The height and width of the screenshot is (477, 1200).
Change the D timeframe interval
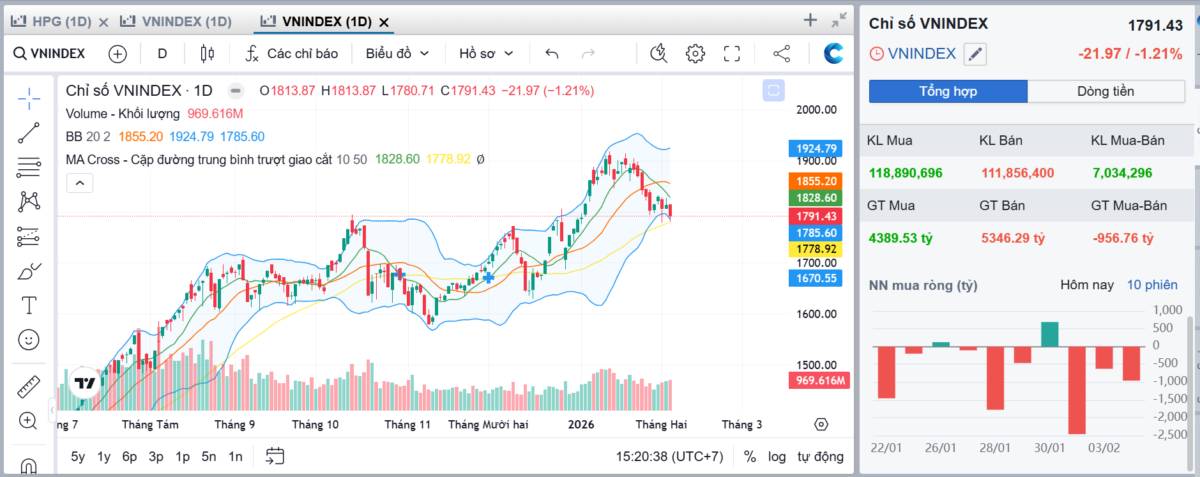pos(162,53)
